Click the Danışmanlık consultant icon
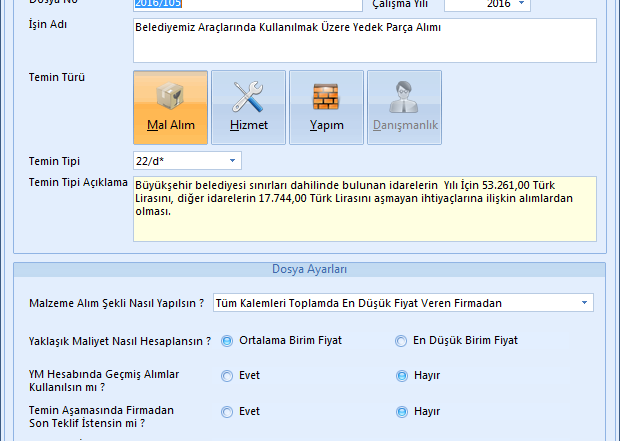The image size is (620, 441). [x=405, y=107]
